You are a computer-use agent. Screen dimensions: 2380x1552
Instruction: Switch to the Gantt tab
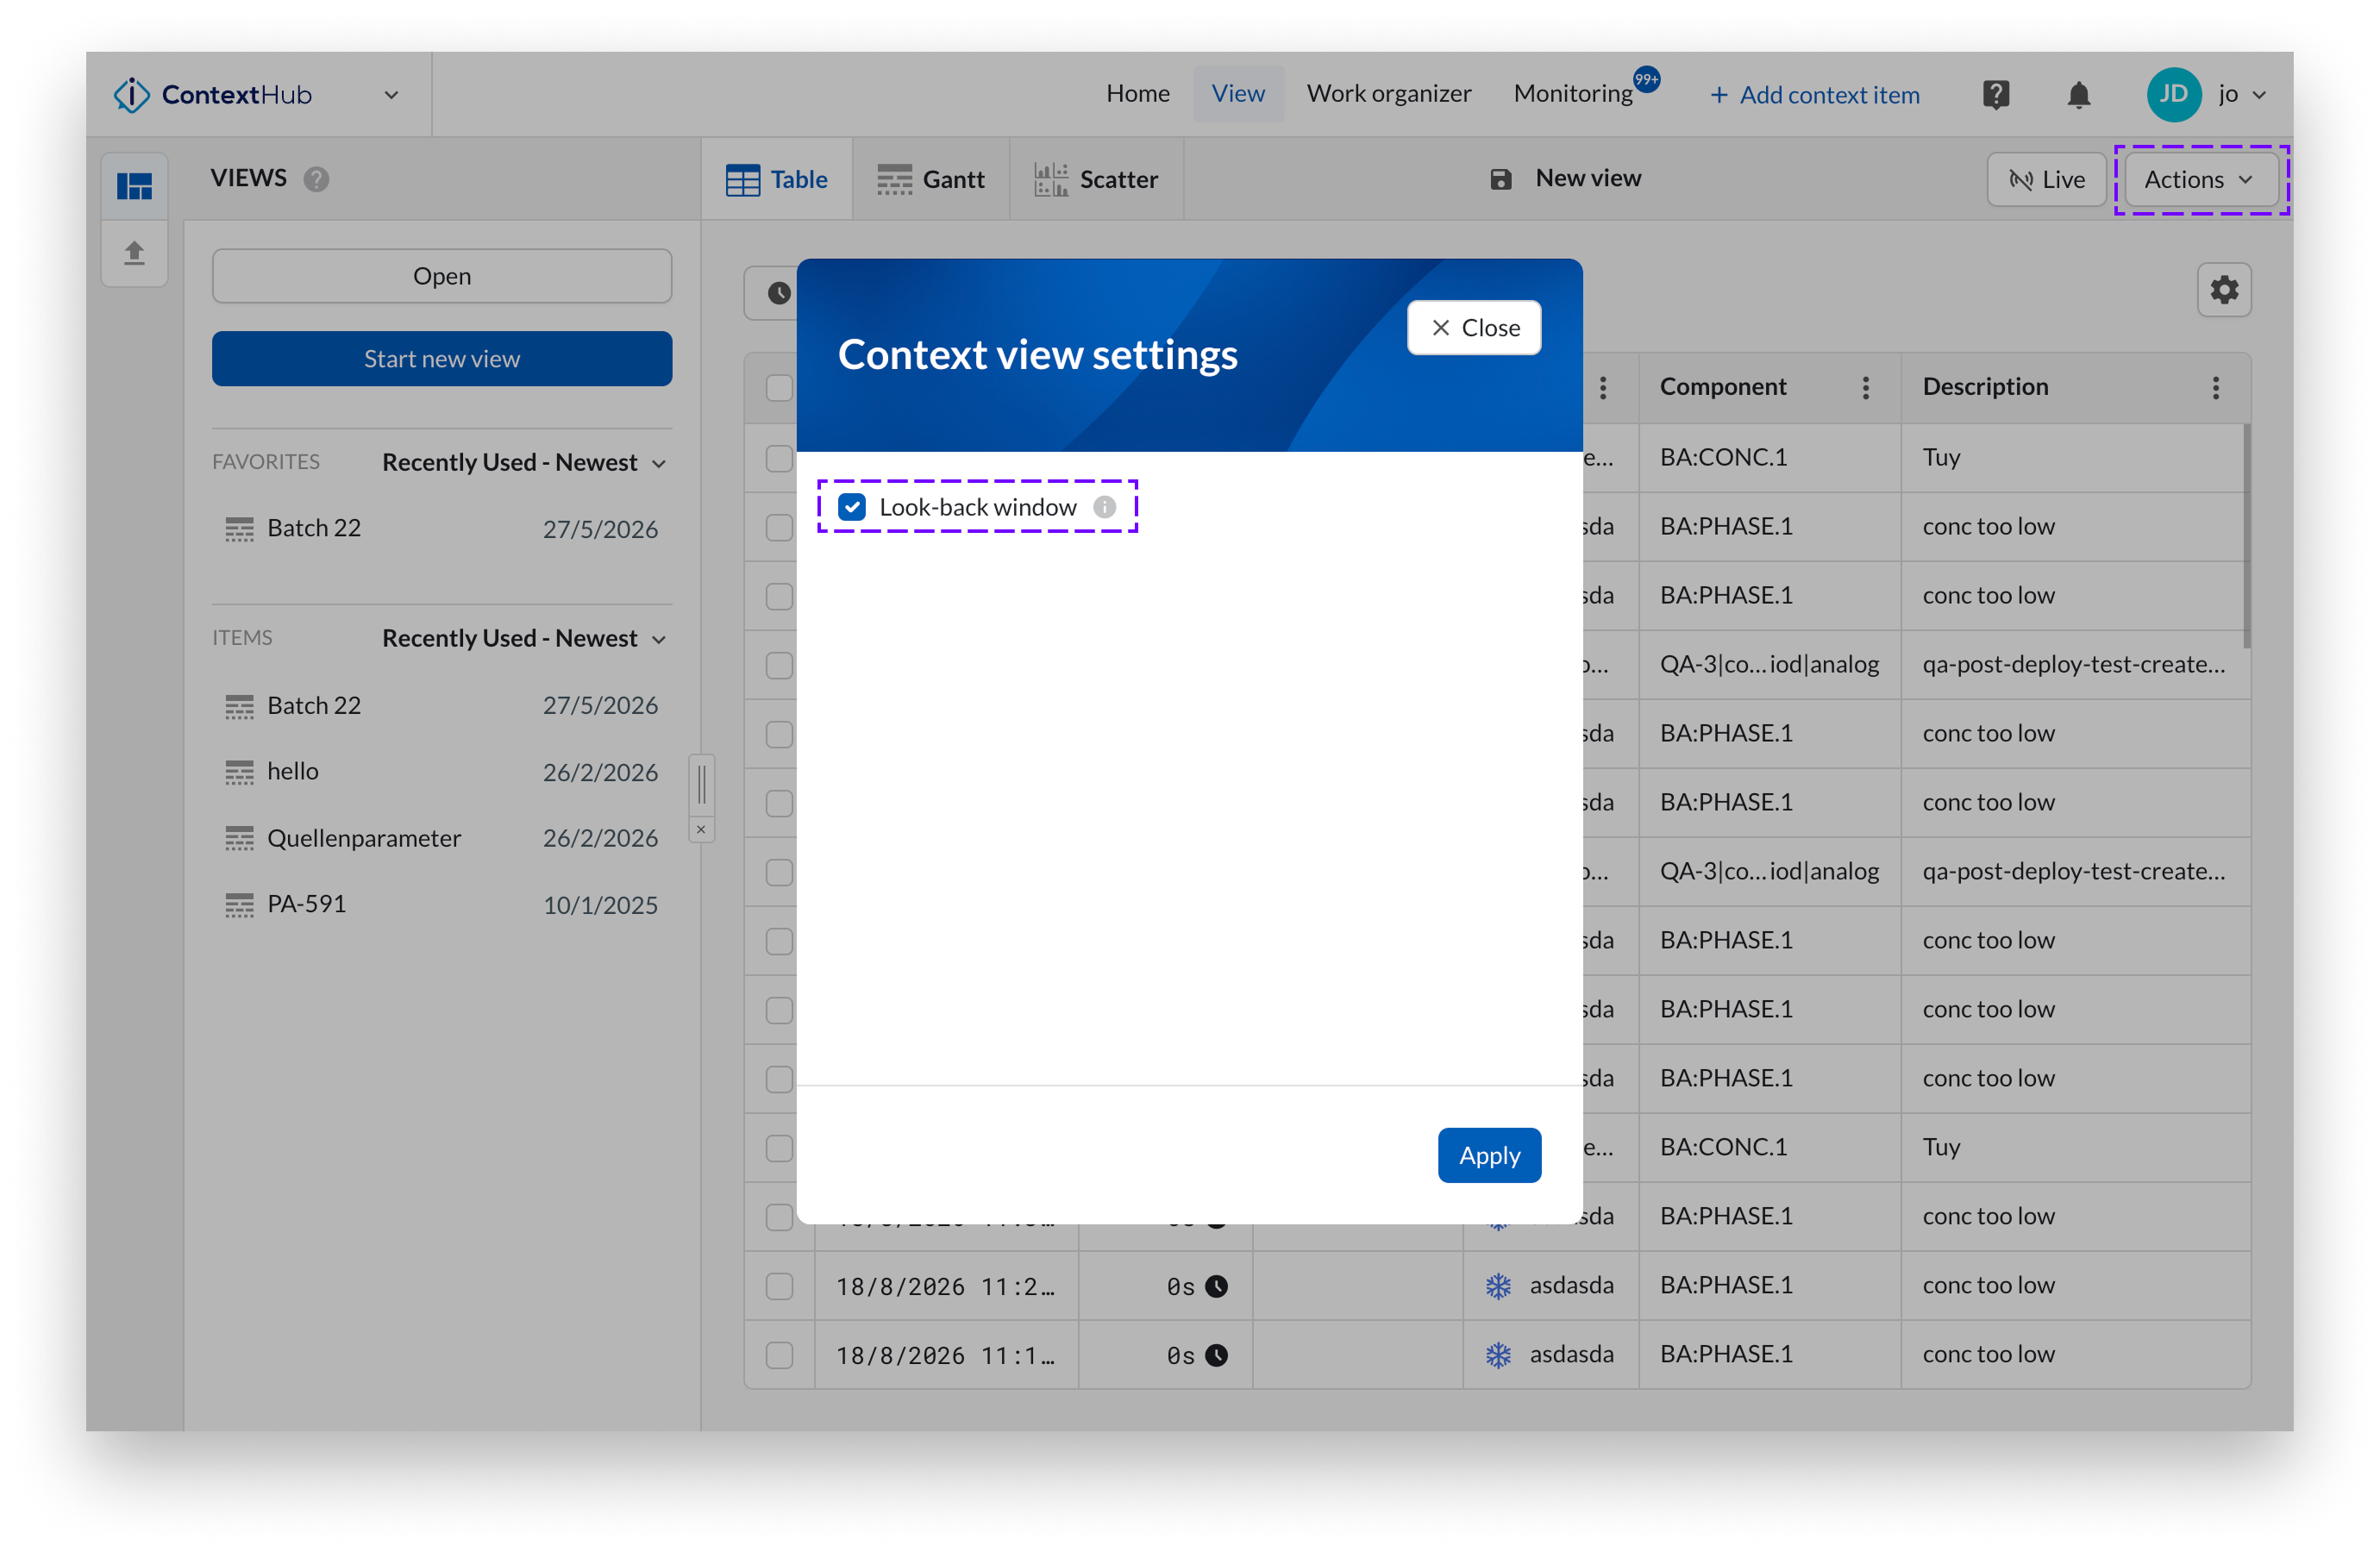(930, 179)
